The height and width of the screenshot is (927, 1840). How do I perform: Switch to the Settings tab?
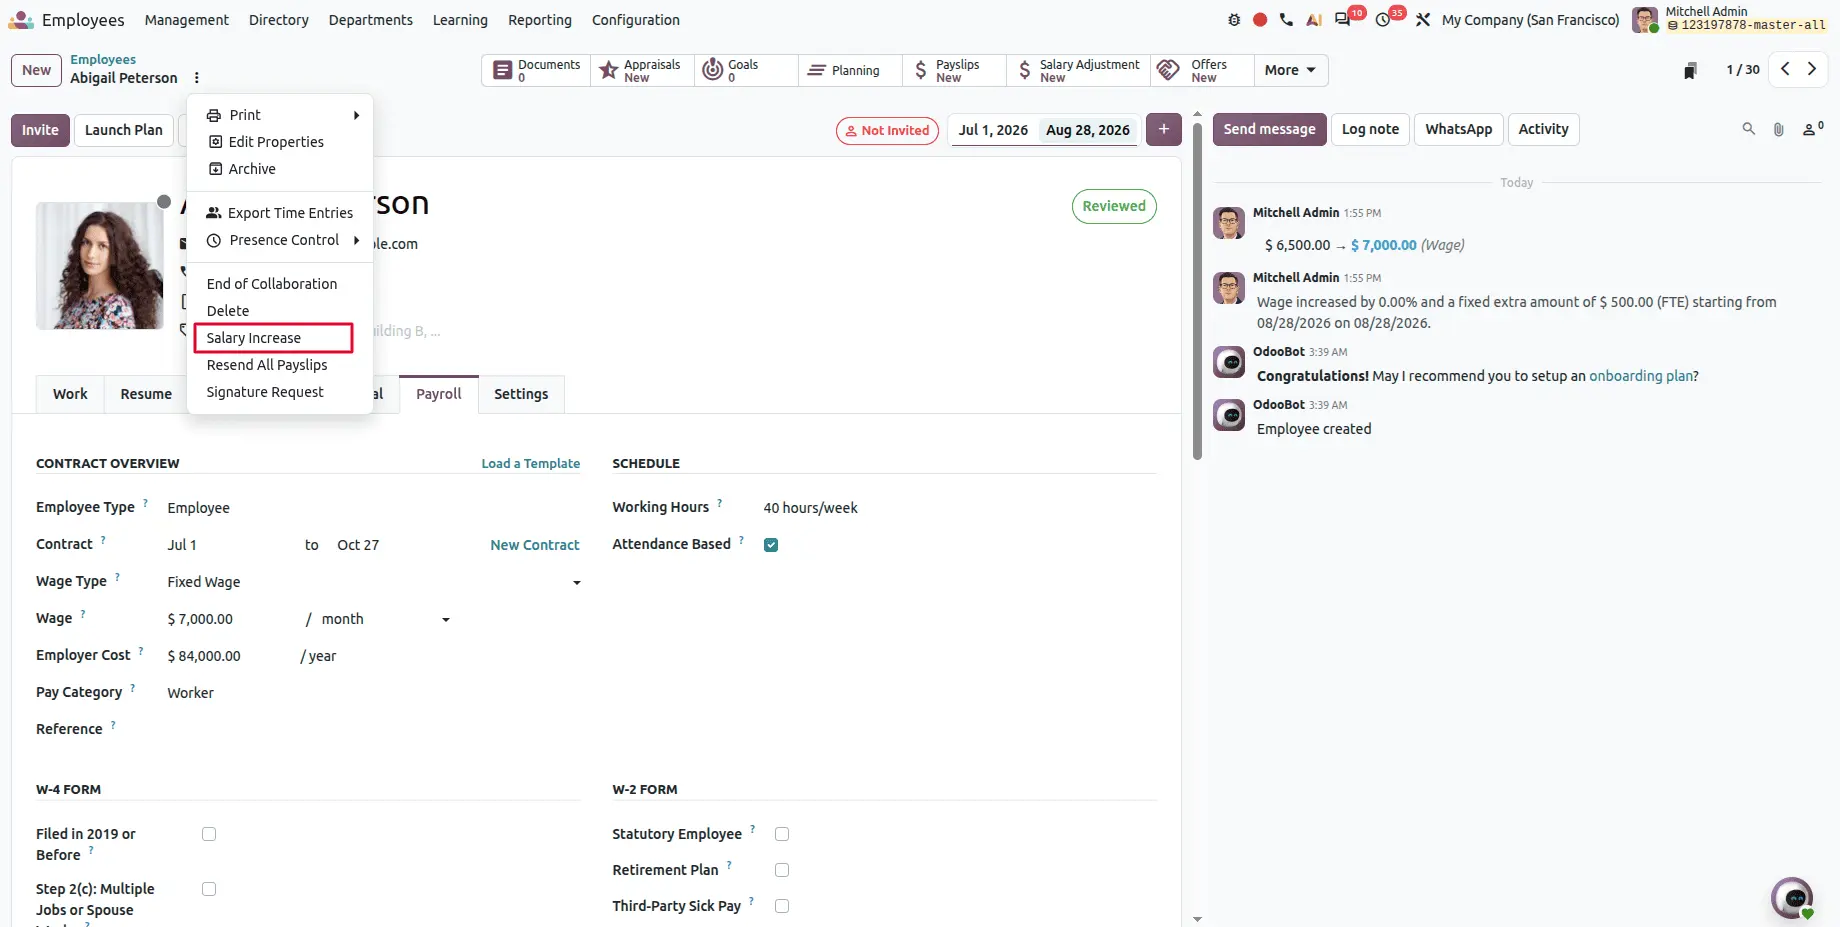(x=521, y=394)
